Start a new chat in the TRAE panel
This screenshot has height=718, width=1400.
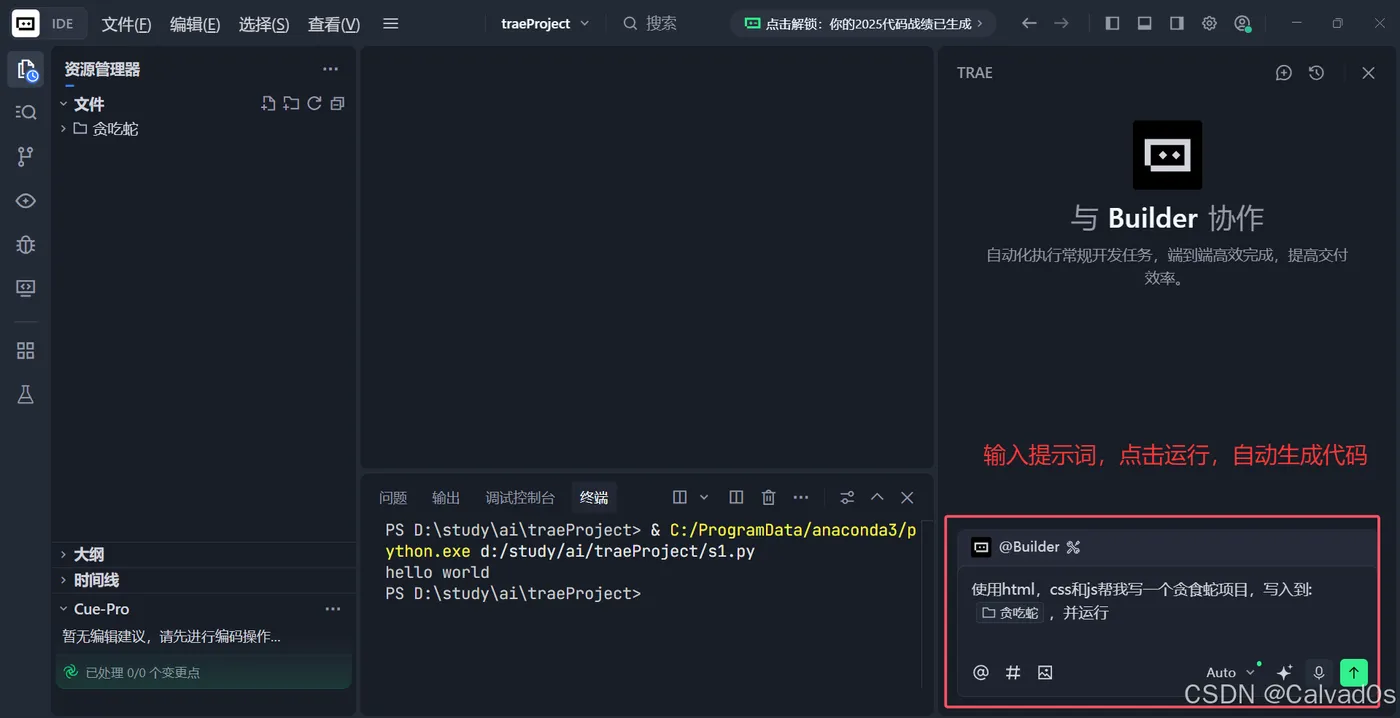click(1284, 73)
